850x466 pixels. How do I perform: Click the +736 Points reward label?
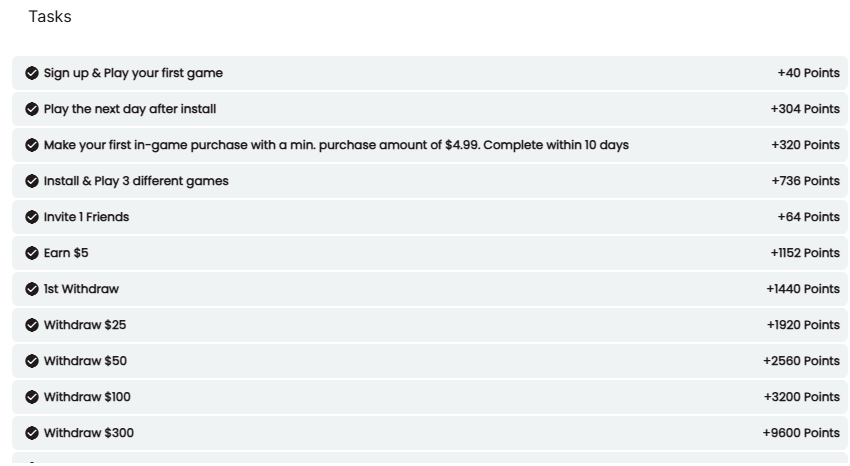[805, 181]
